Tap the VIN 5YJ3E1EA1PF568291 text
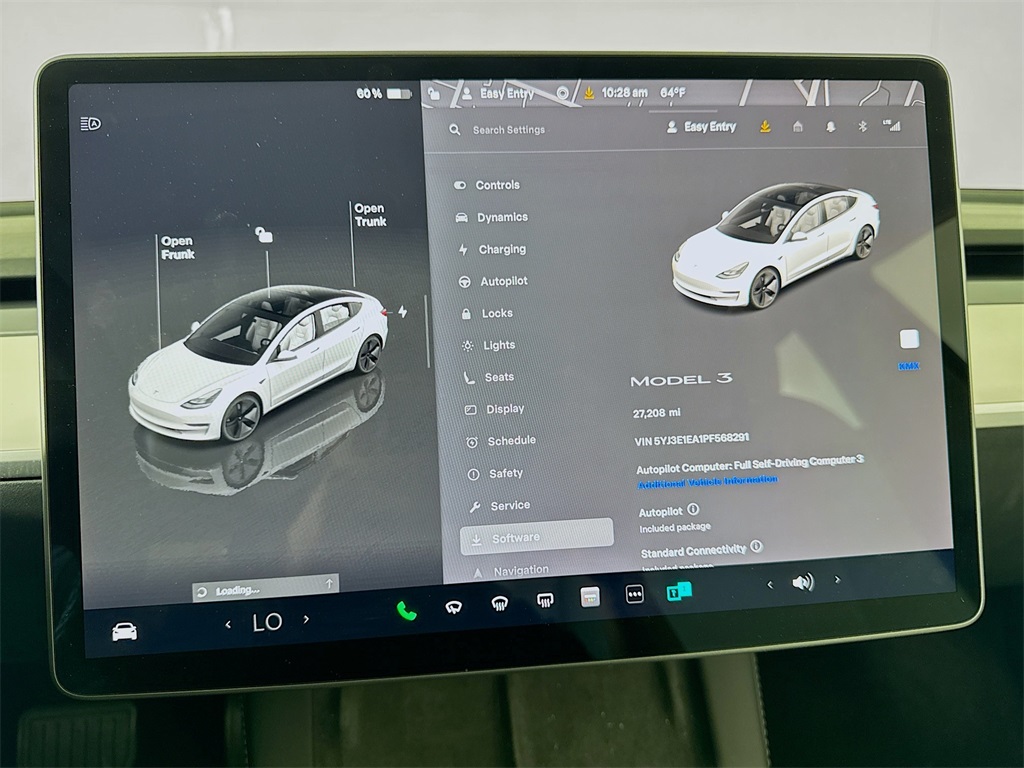Screen dimensions: 1024x768 pos(692,439)
